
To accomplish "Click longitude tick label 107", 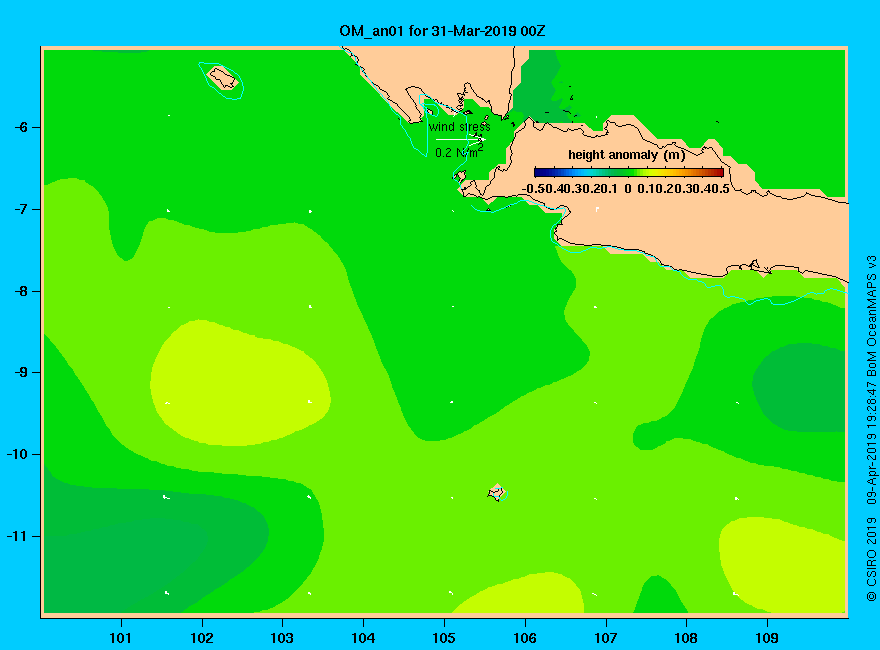I will pyautogui.click(x=606, y=638).
